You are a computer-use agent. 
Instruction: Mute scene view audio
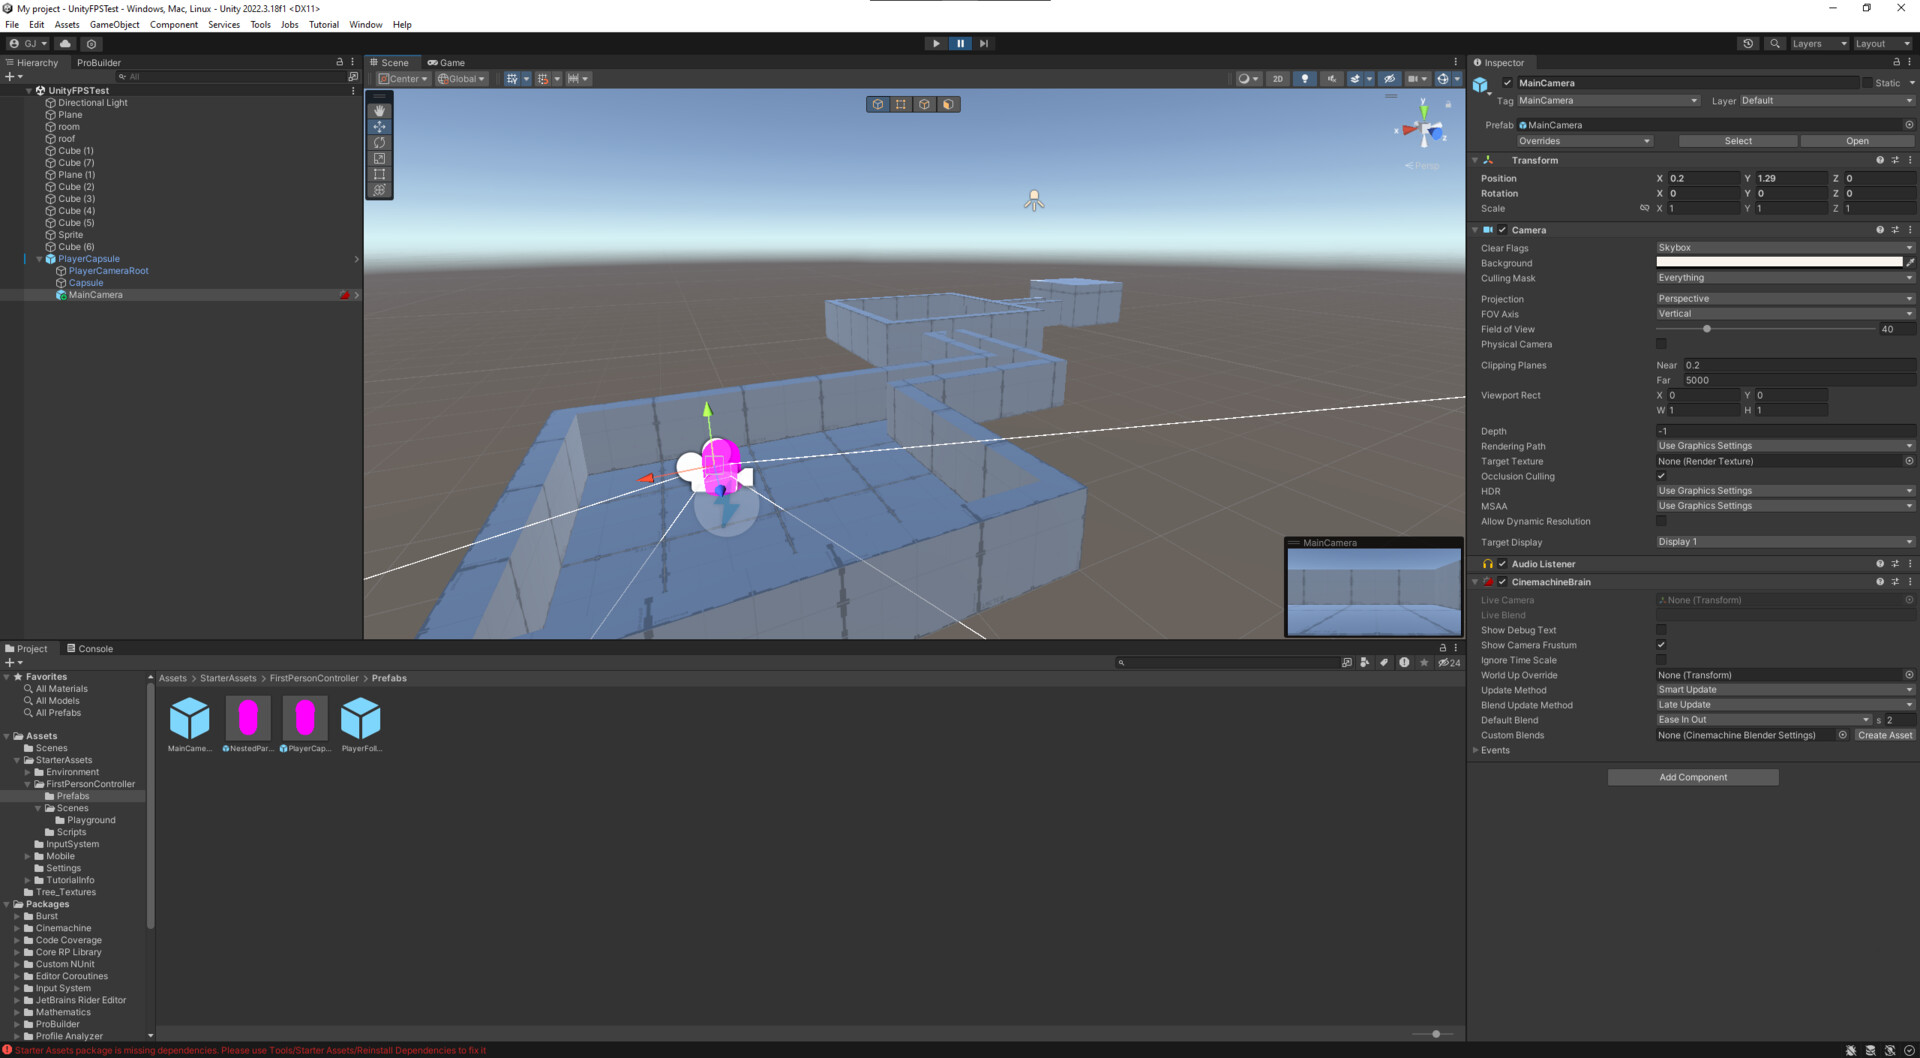pos(1331,78)
